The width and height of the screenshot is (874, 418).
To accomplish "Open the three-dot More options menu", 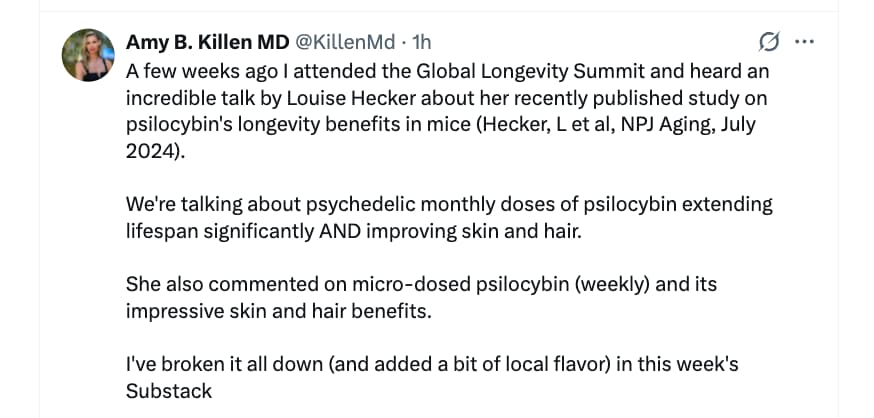I will (804, 42).
